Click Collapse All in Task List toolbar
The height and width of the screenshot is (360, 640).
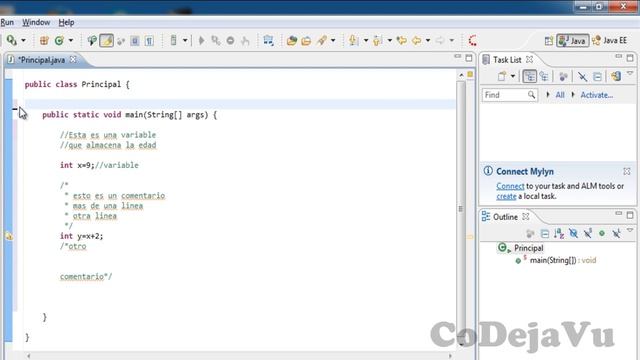[597, 76]
